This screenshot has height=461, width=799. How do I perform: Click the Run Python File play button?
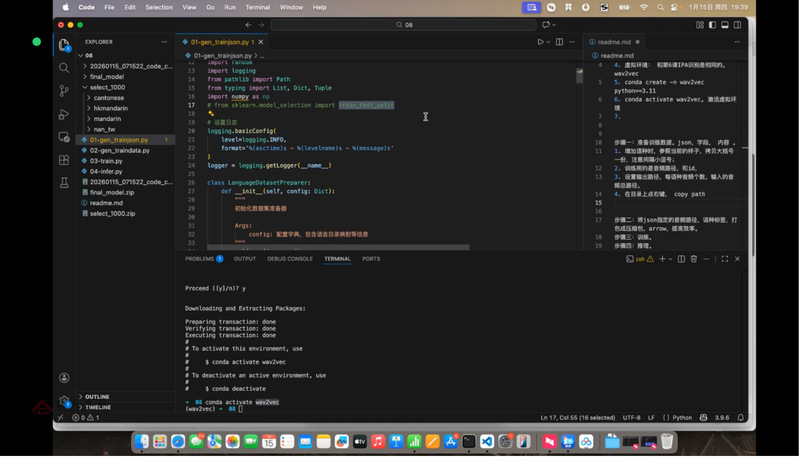[x=540, y=42]
